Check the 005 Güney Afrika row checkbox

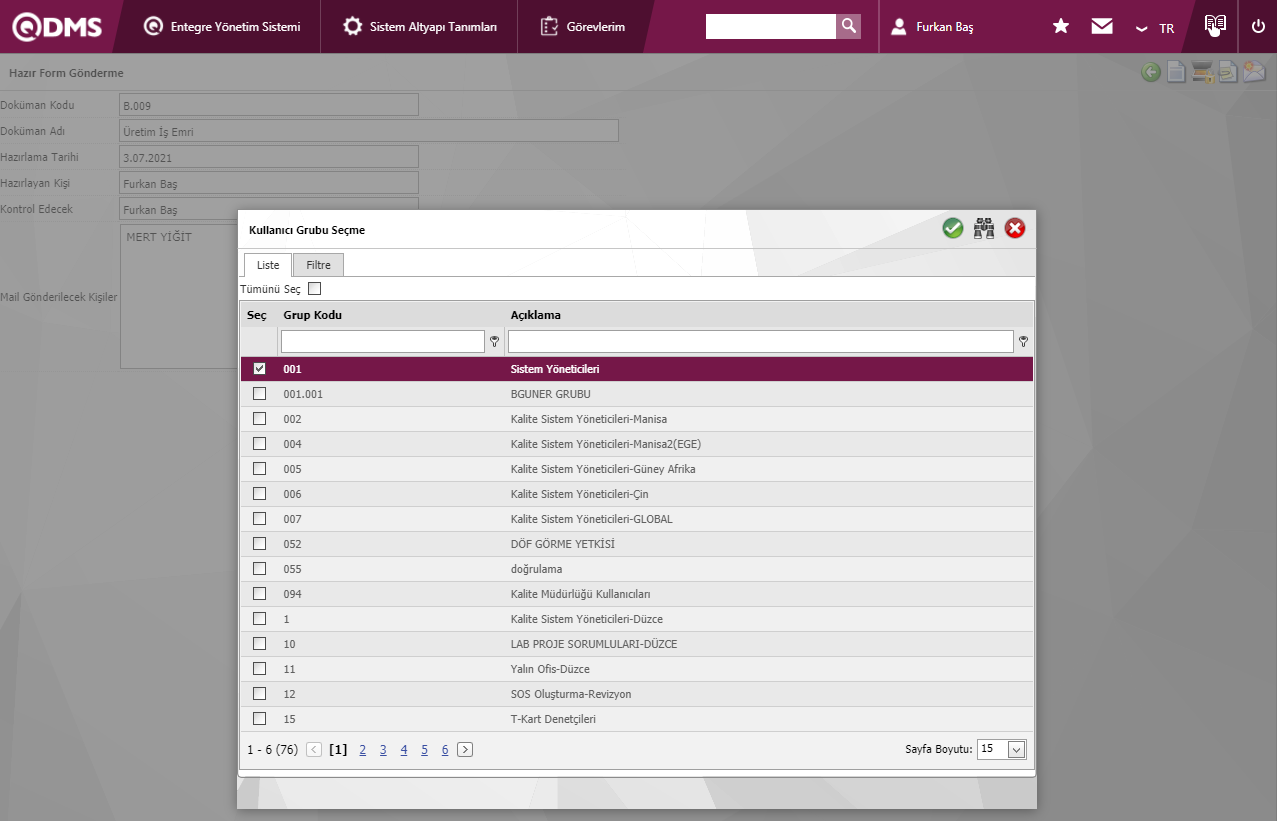[x=260, y=469]
